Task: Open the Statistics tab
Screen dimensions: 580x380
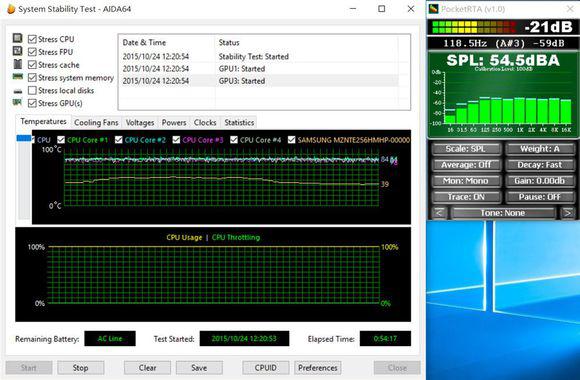Action: tap(239, 122)
